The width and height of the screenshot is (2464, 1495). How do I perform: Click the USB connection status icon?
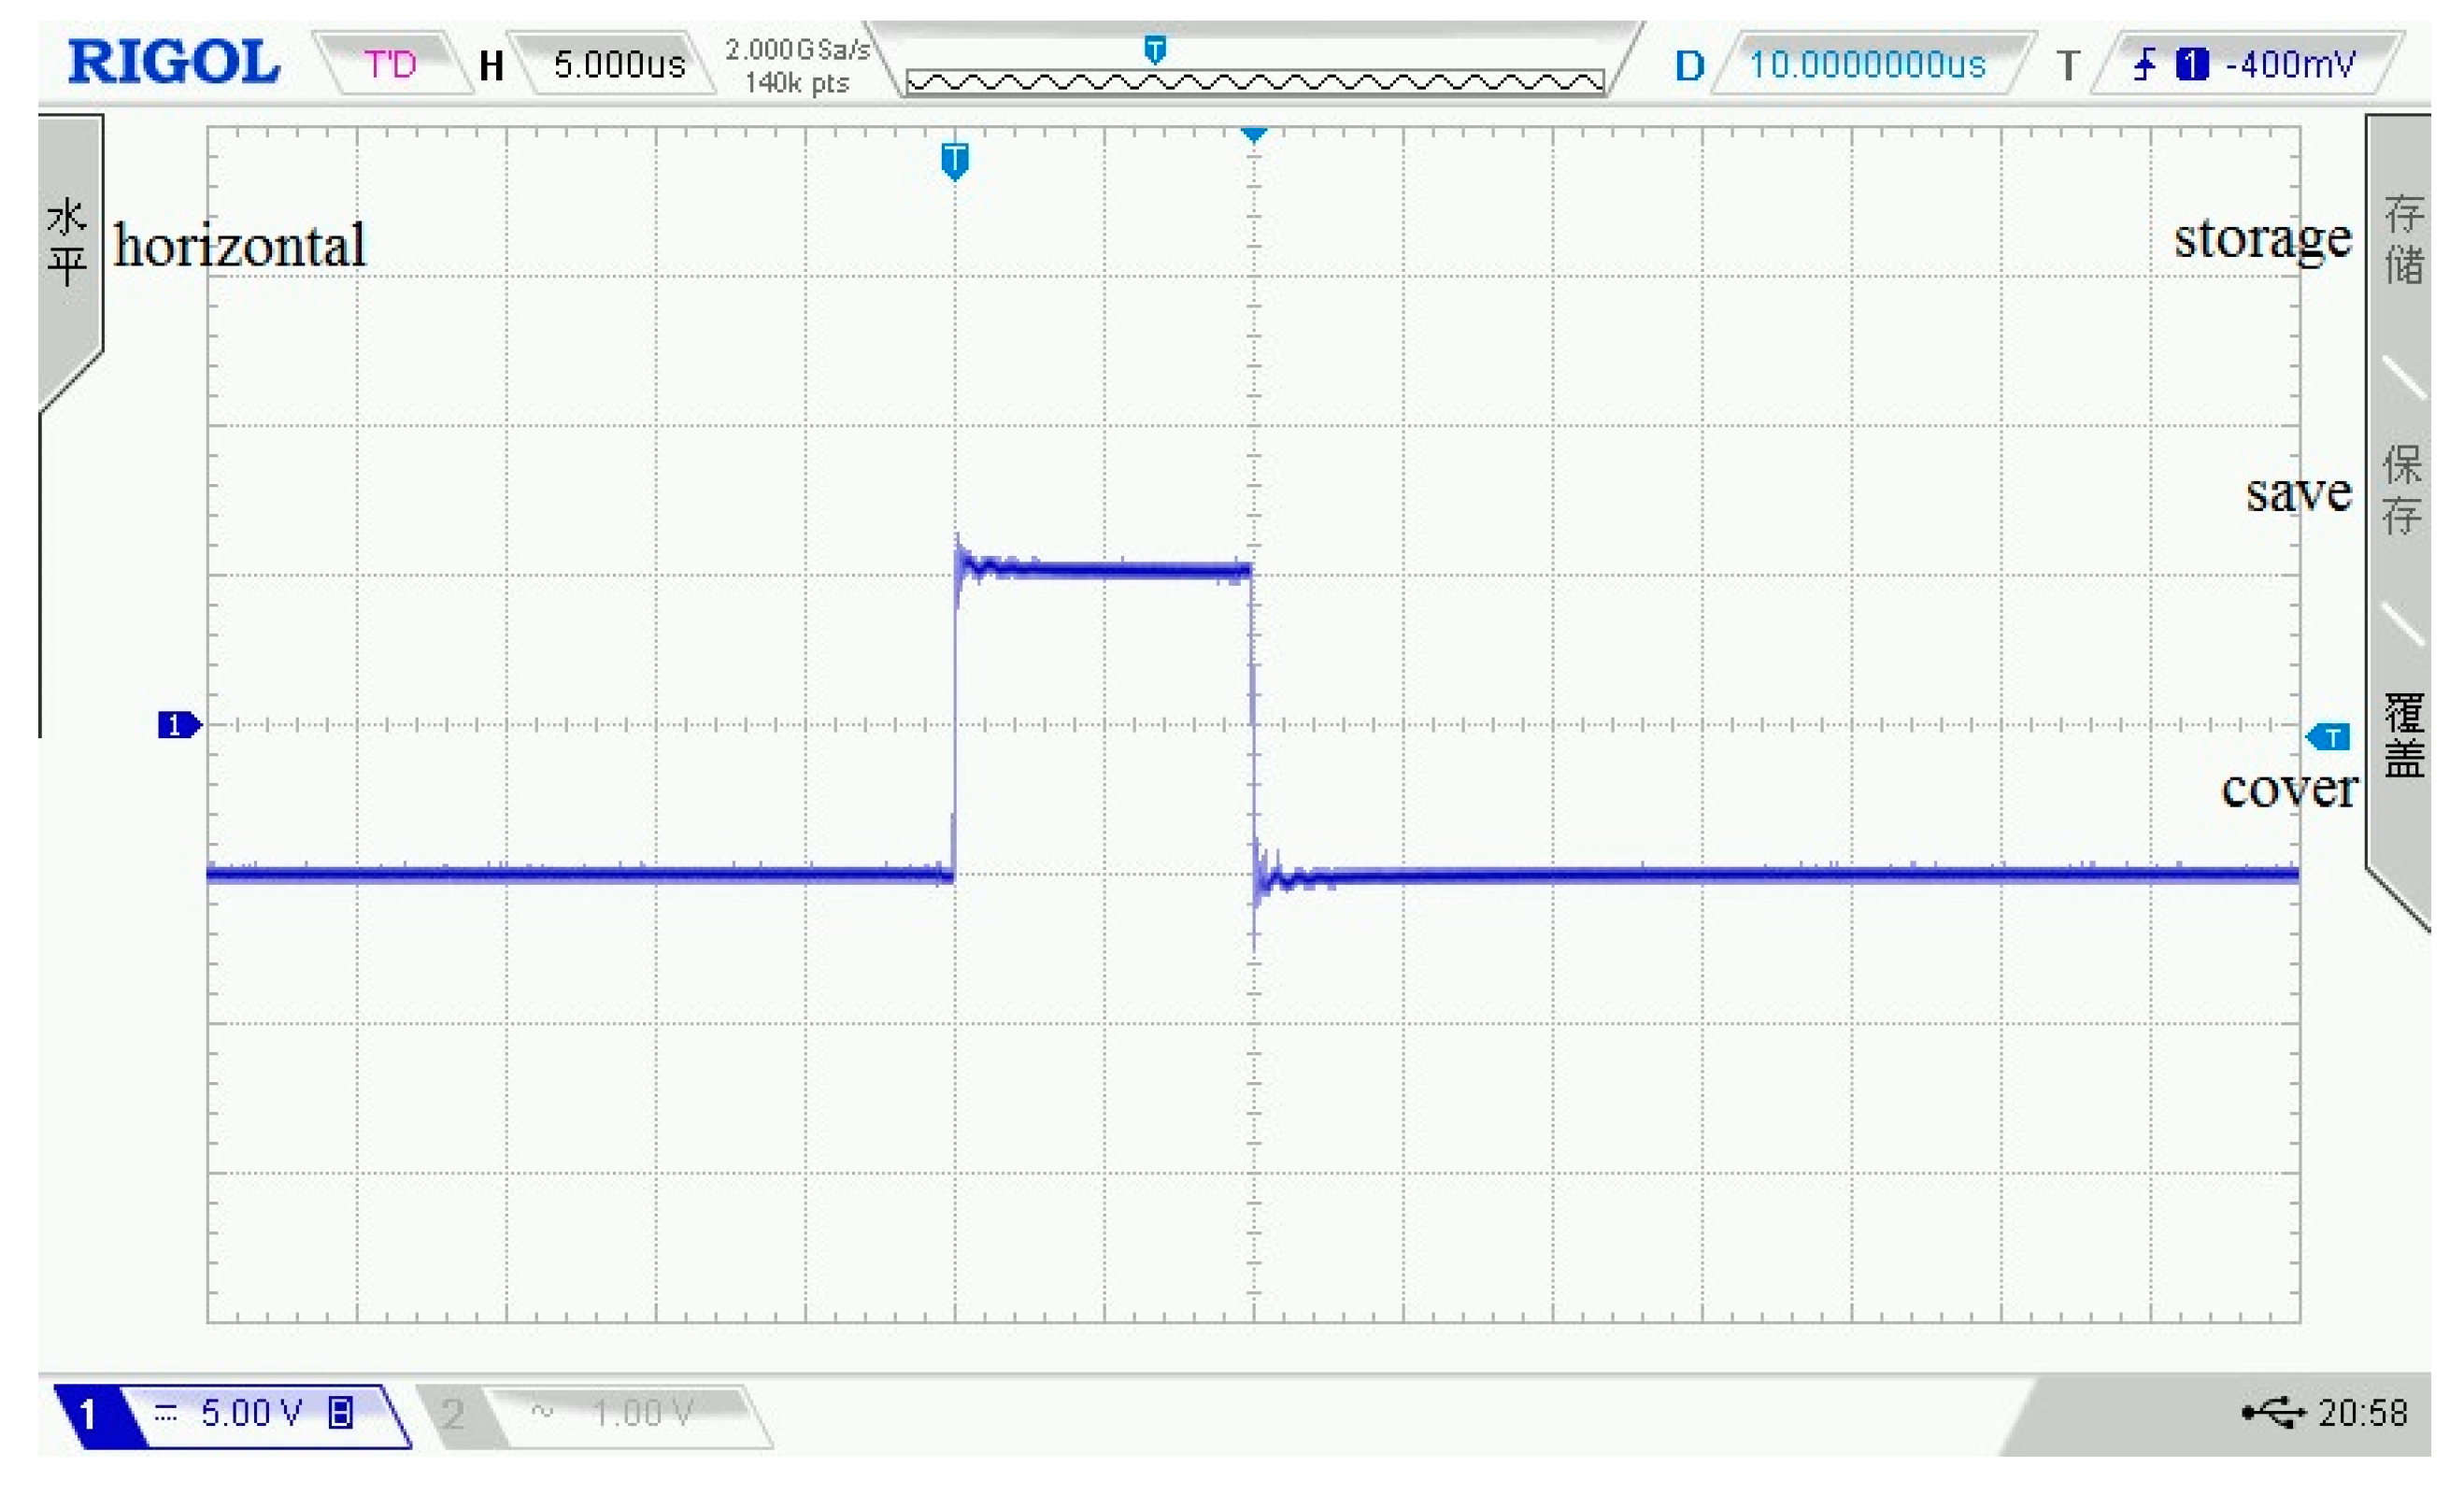click(2274, 1412)
